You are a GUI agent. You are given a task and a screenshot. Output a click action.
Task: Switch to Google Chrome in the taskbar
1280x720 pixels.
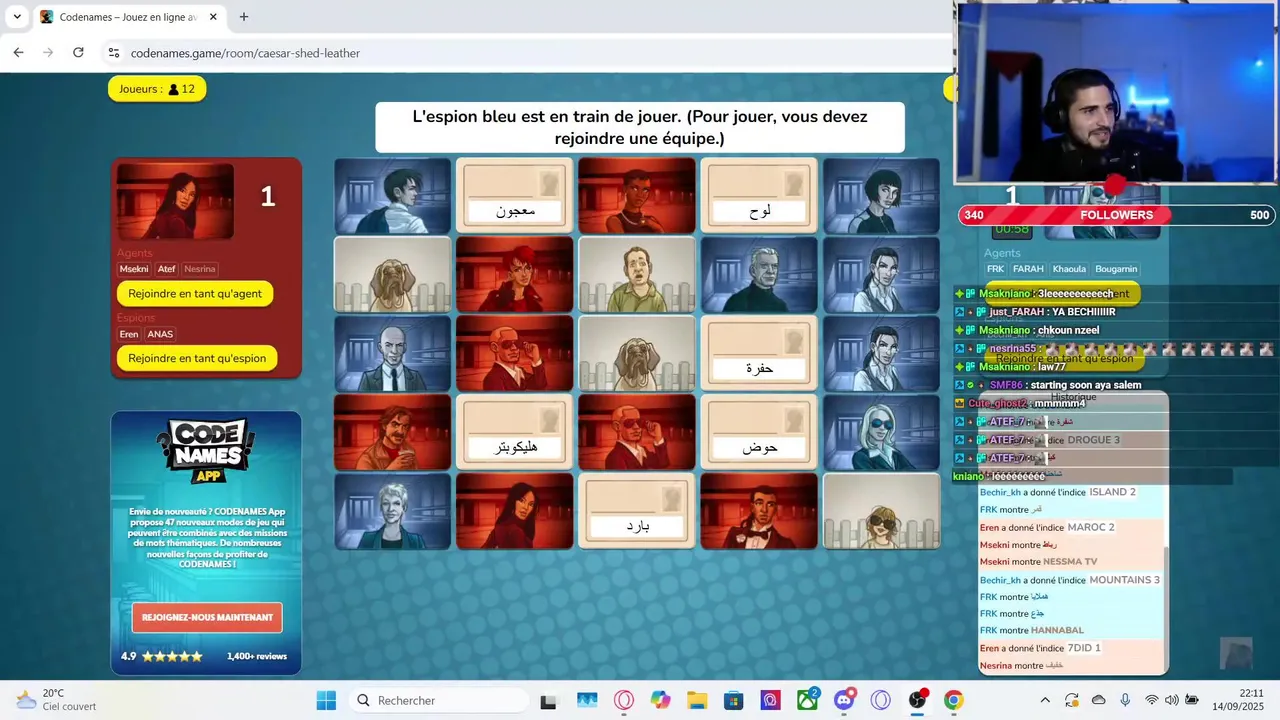pos(954,700)
